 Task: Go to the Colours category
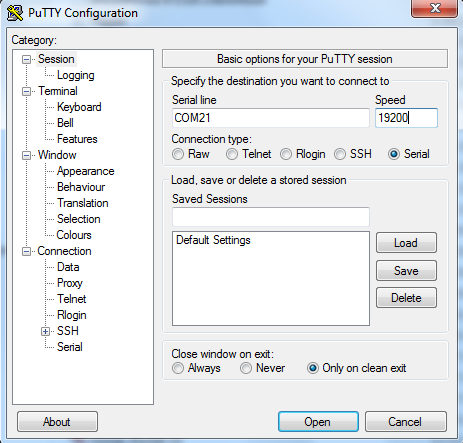[74, 235]
